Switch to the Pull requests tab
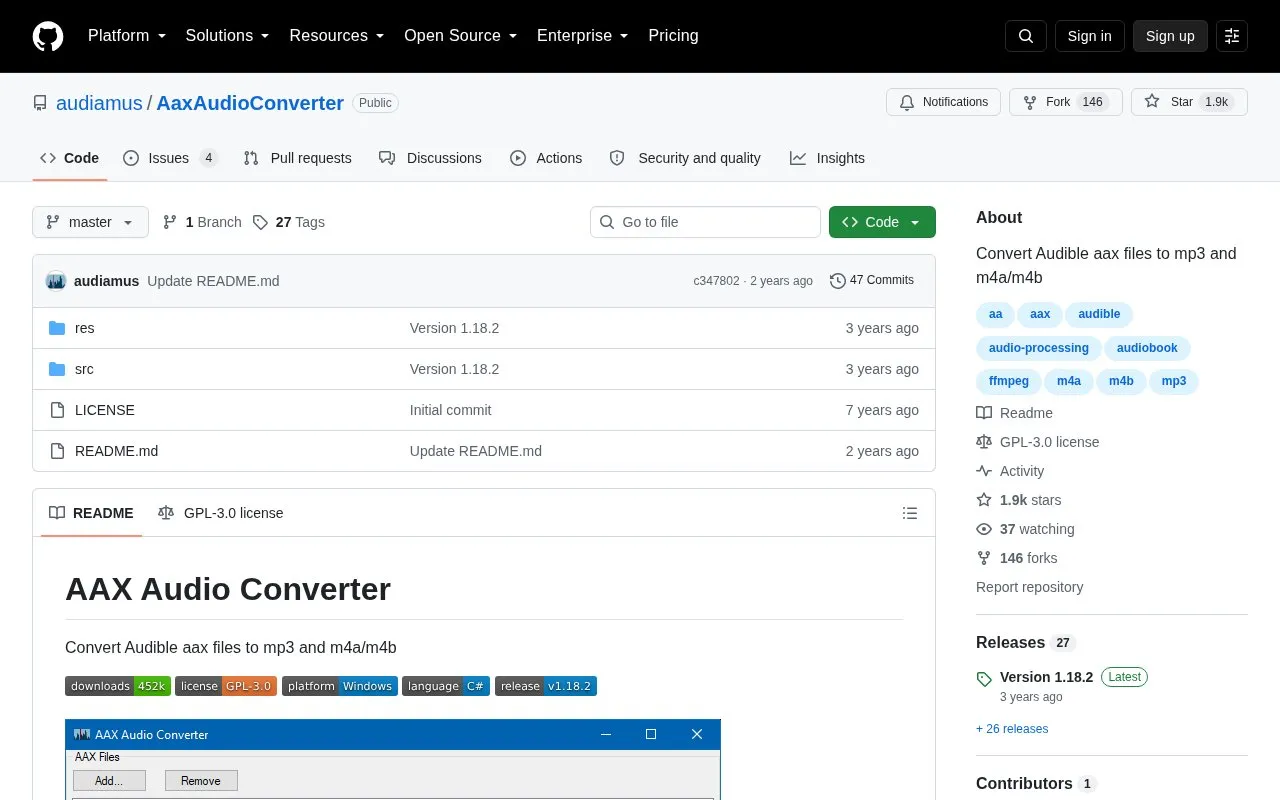 click(x=297, y=158)
